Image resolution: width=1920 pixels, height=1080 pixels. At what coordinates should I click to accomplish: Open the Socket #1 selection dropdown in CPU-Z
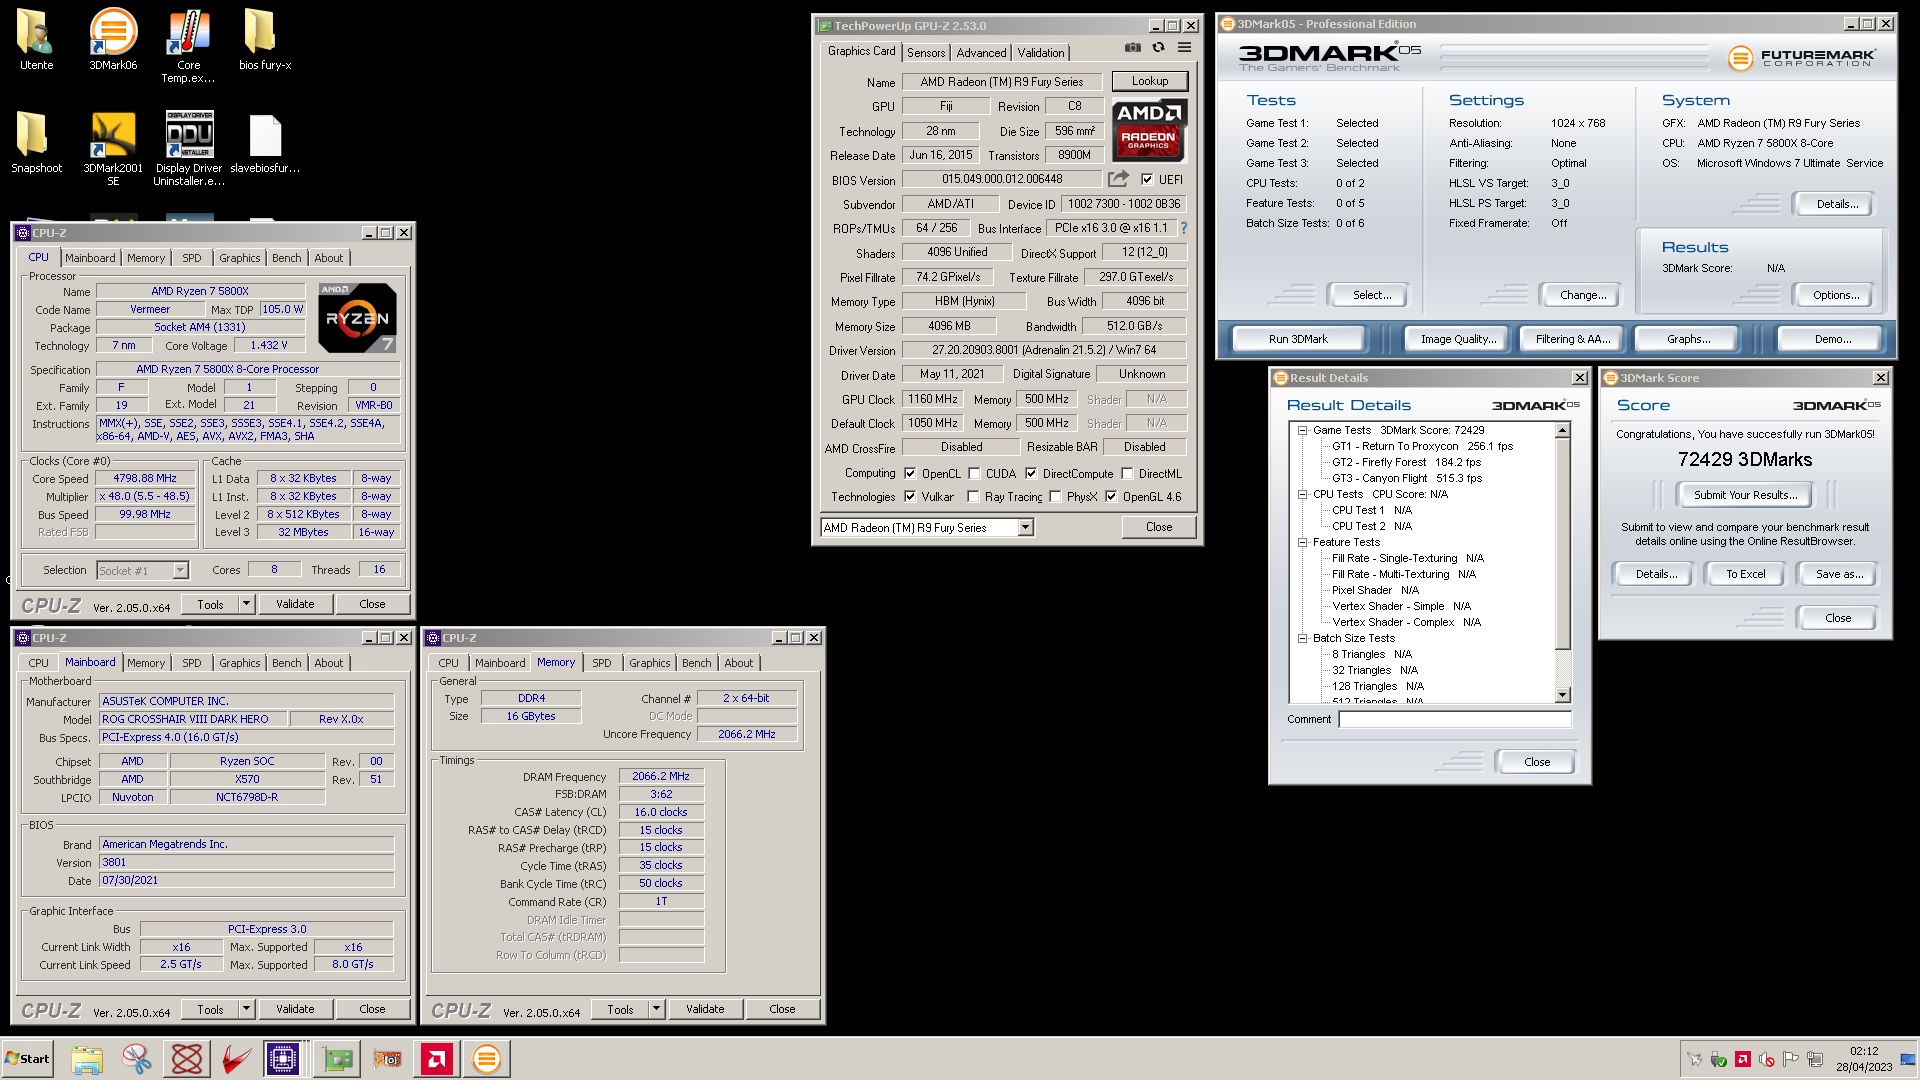pos(180,570)
